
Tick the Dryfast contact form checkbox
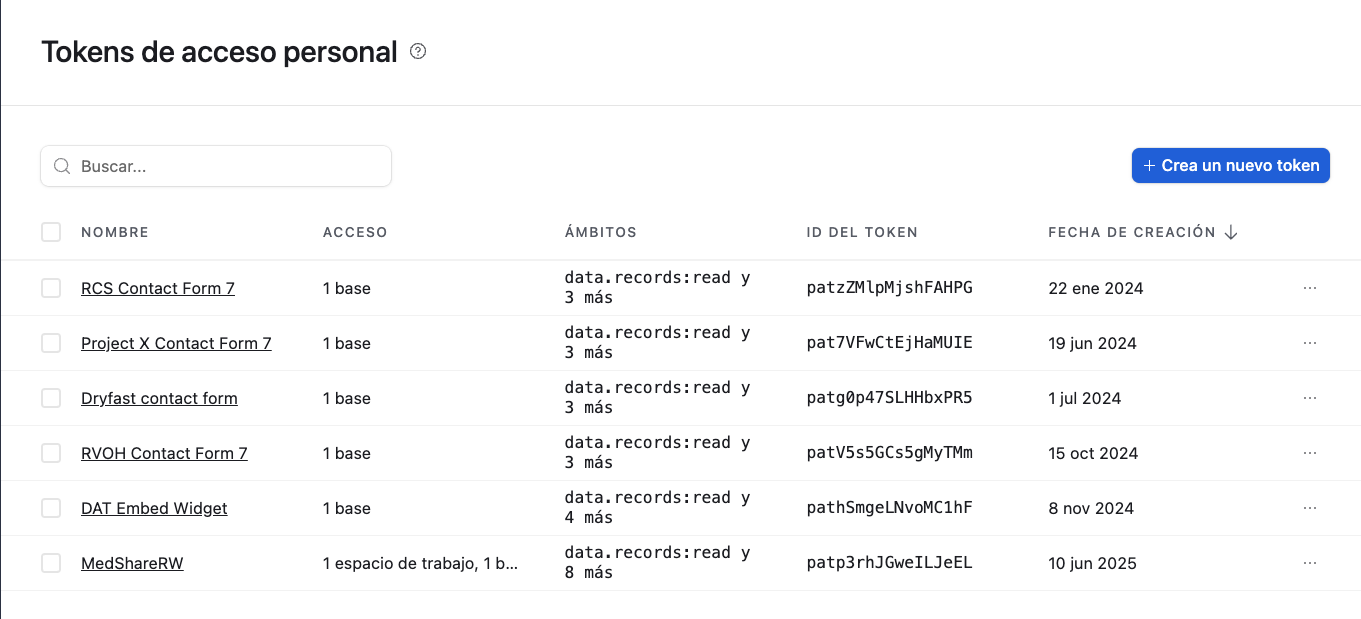pyautogui.click(x=51, y=398)
